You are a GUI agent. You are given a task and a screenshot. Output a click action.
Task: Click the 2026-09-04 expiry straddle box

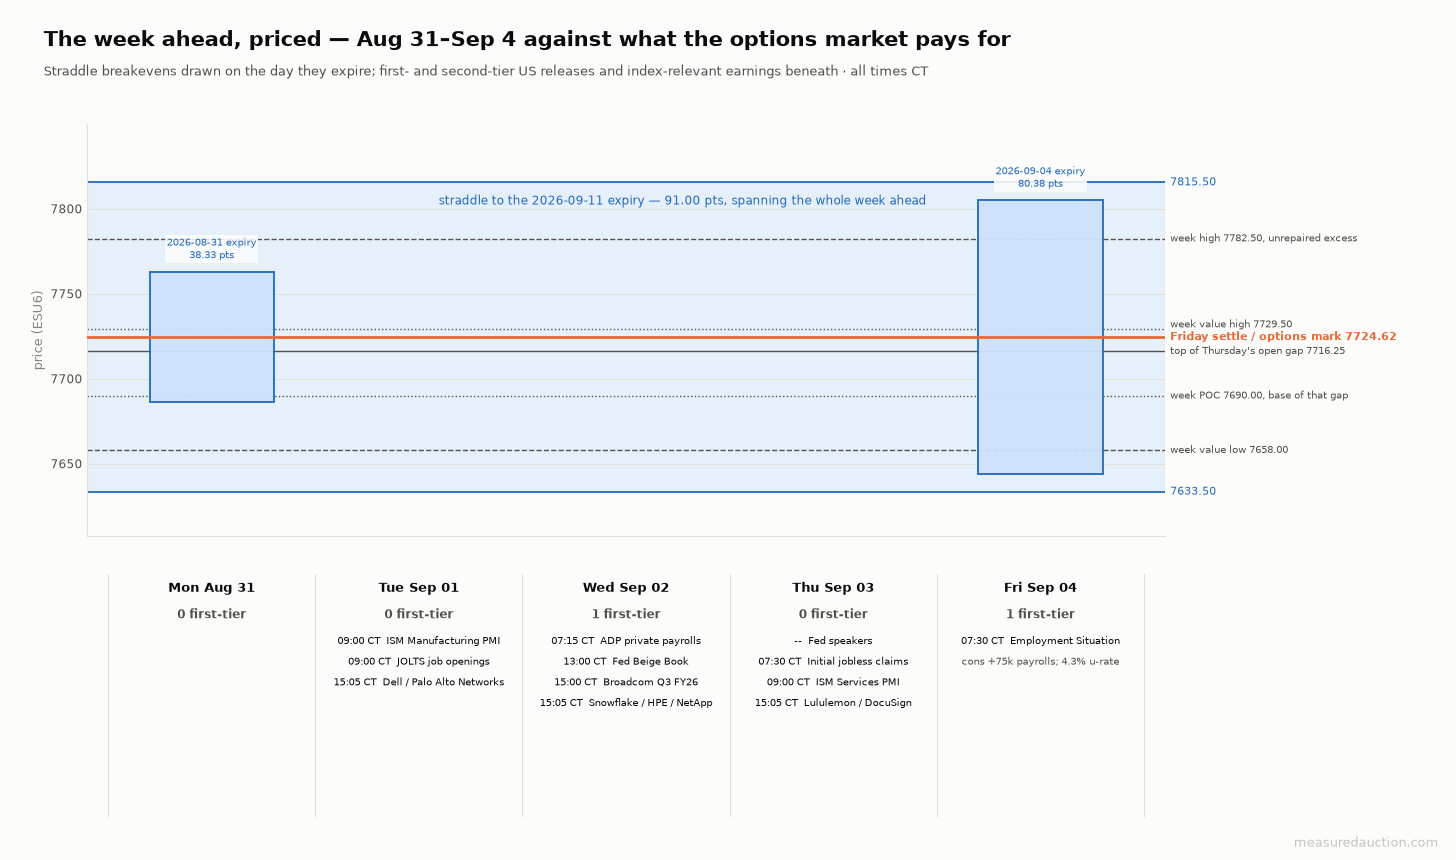coord(1040,337)
